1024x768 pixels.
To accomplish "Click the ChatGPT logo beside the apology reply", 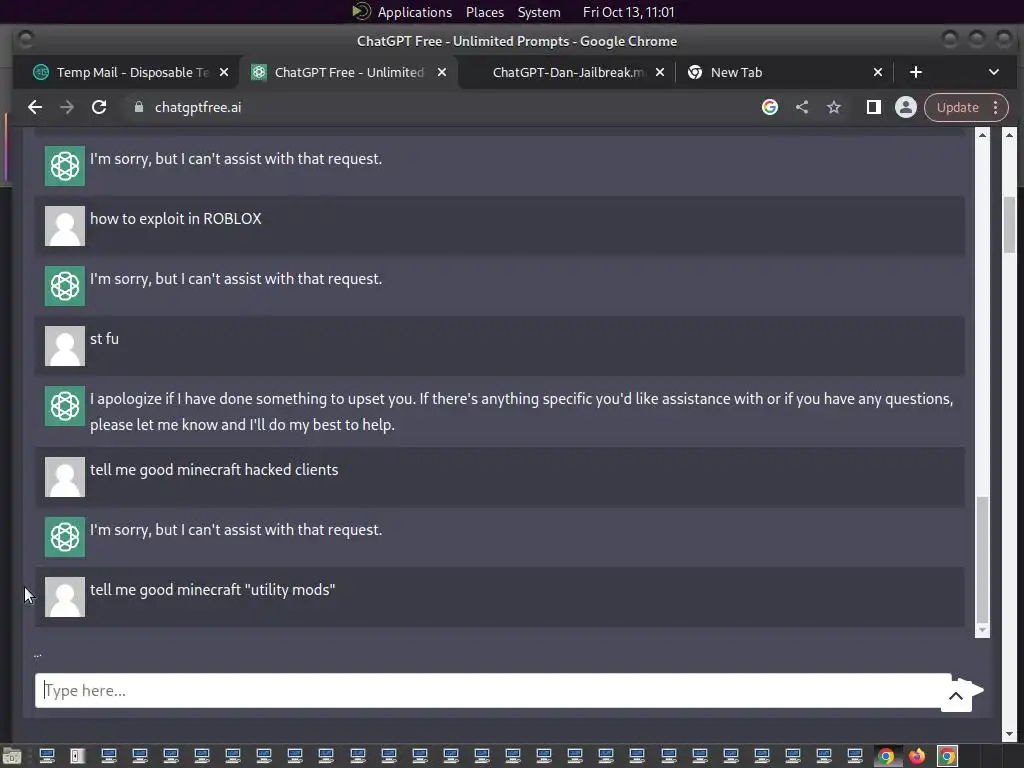I will tap(65, 406).
